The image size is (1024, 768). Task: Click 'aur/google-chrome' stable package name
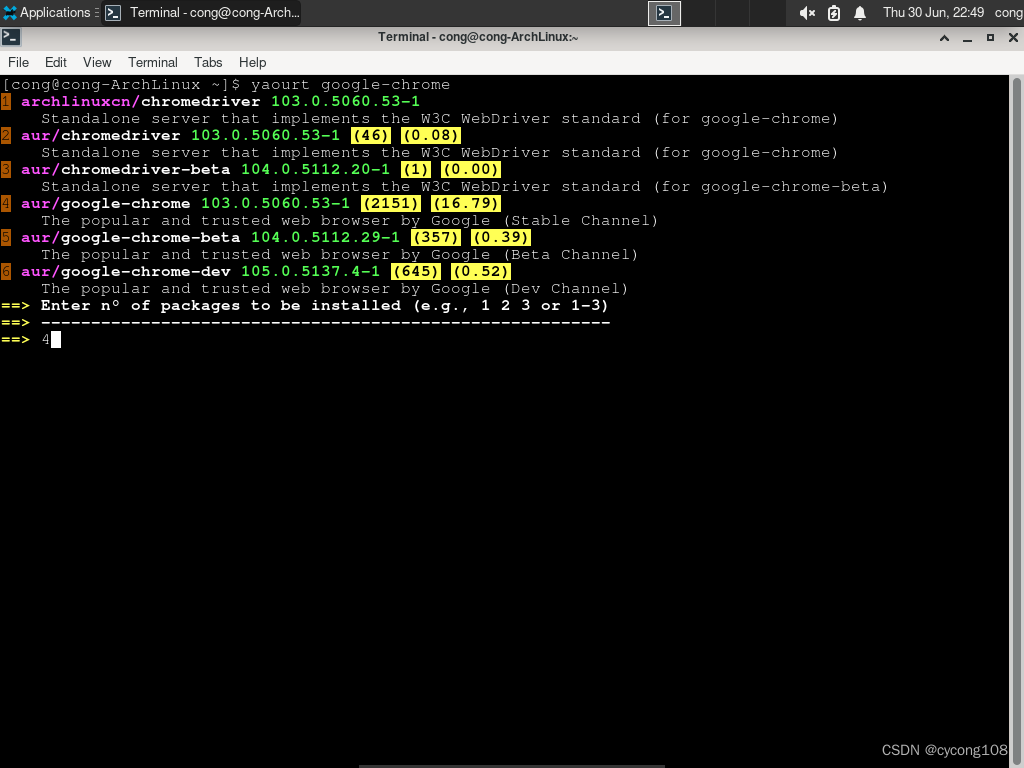(x=106, y=204)
